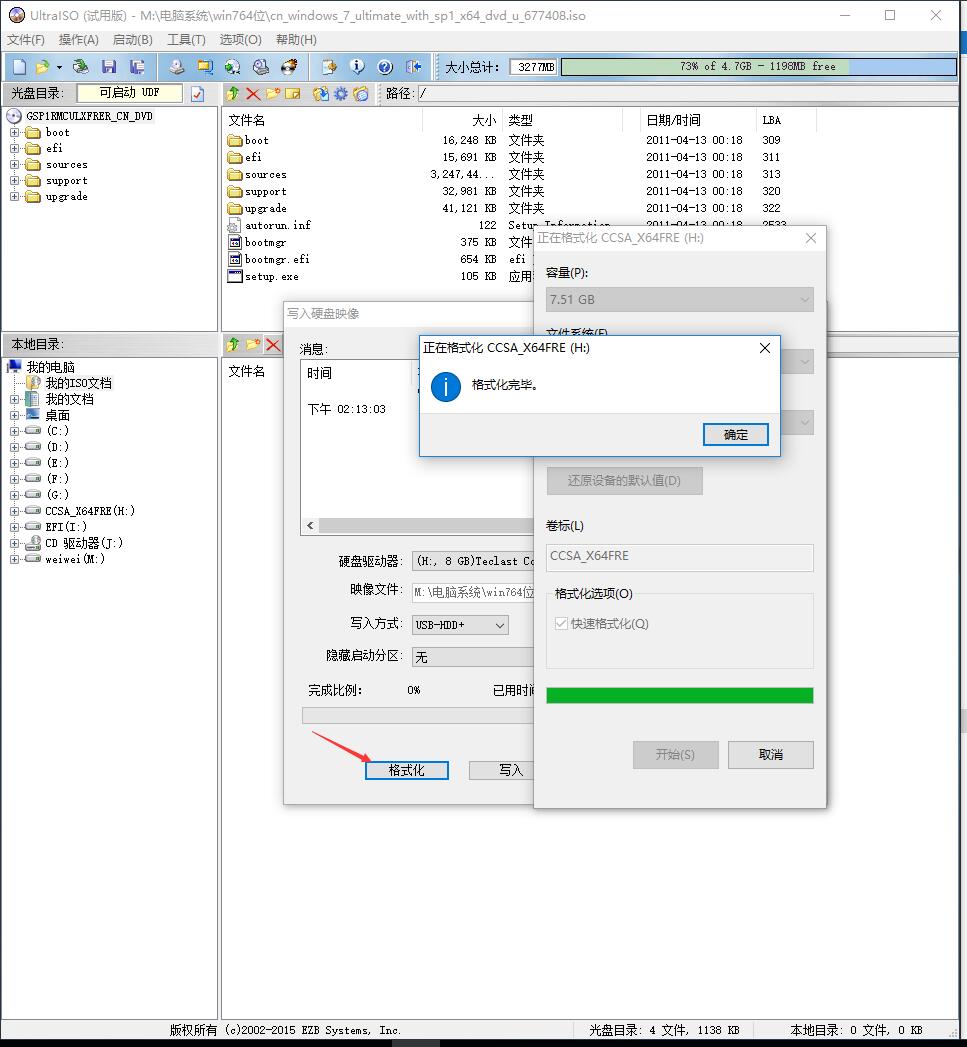Open an ISO file using the open folder icon

(x=44, y=66)
